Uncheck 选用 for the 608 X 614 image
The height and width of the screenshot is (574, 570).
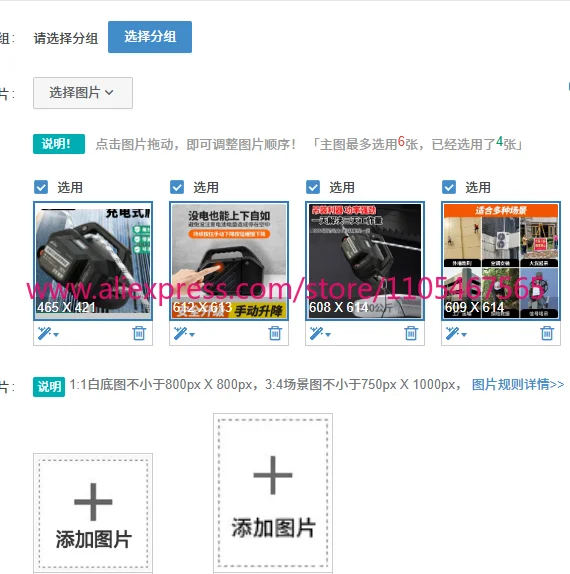pyautogui.click(x=313, y=187)
